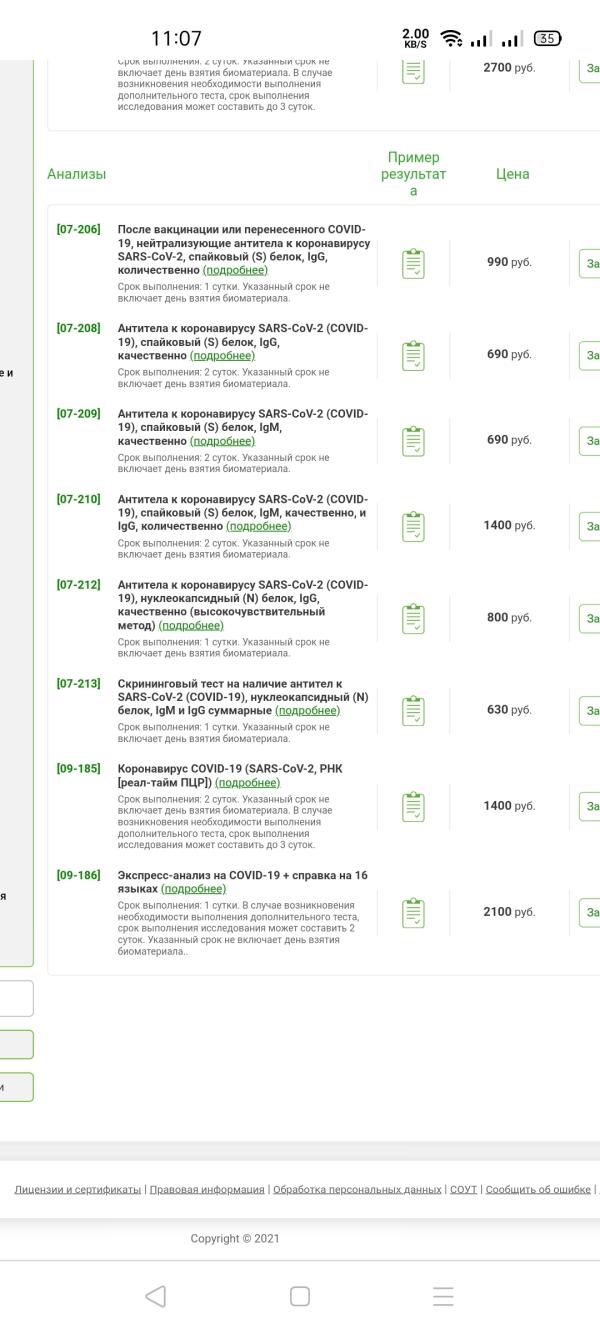
Task: Click Сообщить об ошибке footer link
Action: point(538,1189)
